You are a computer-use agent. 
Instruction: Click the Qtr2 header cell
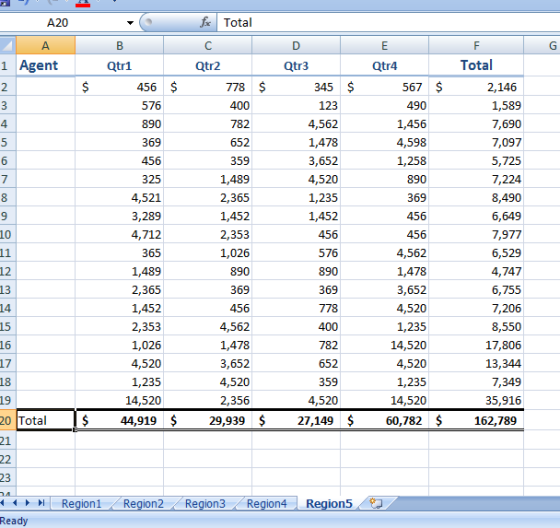[x=208, y=65]
